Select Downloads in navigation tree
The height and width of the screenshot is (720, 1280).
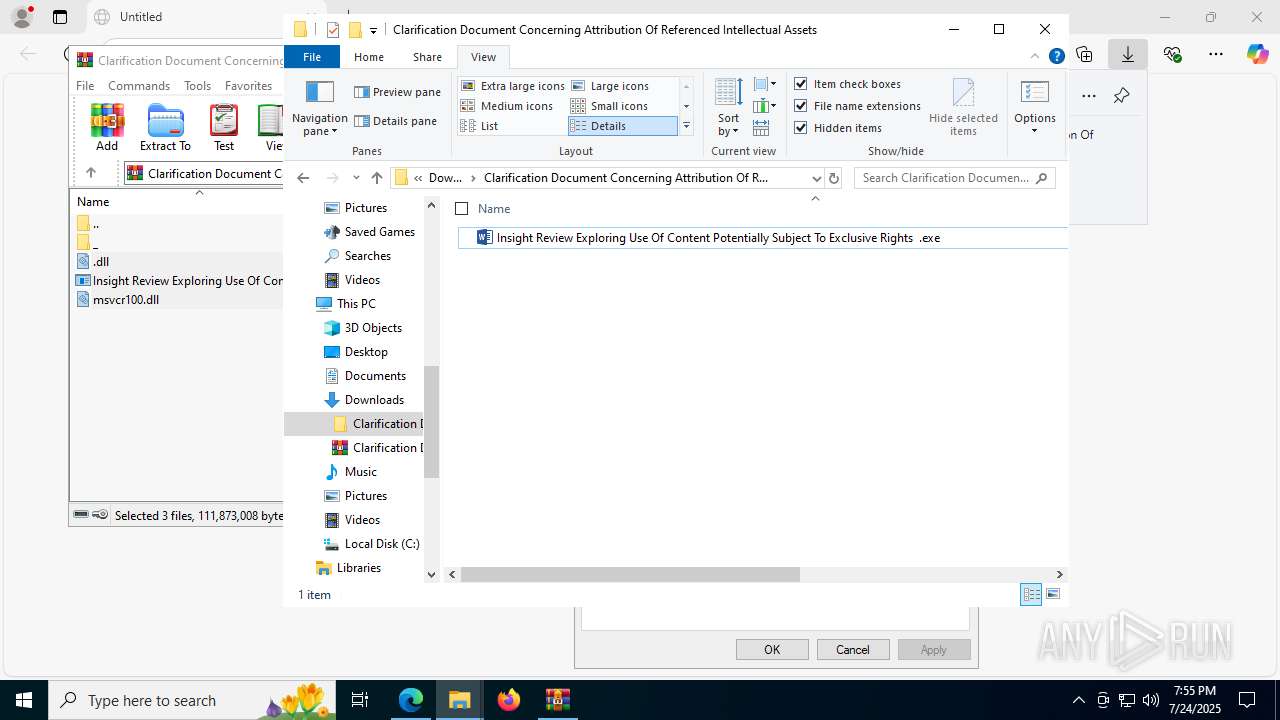[x=364, y=400]
